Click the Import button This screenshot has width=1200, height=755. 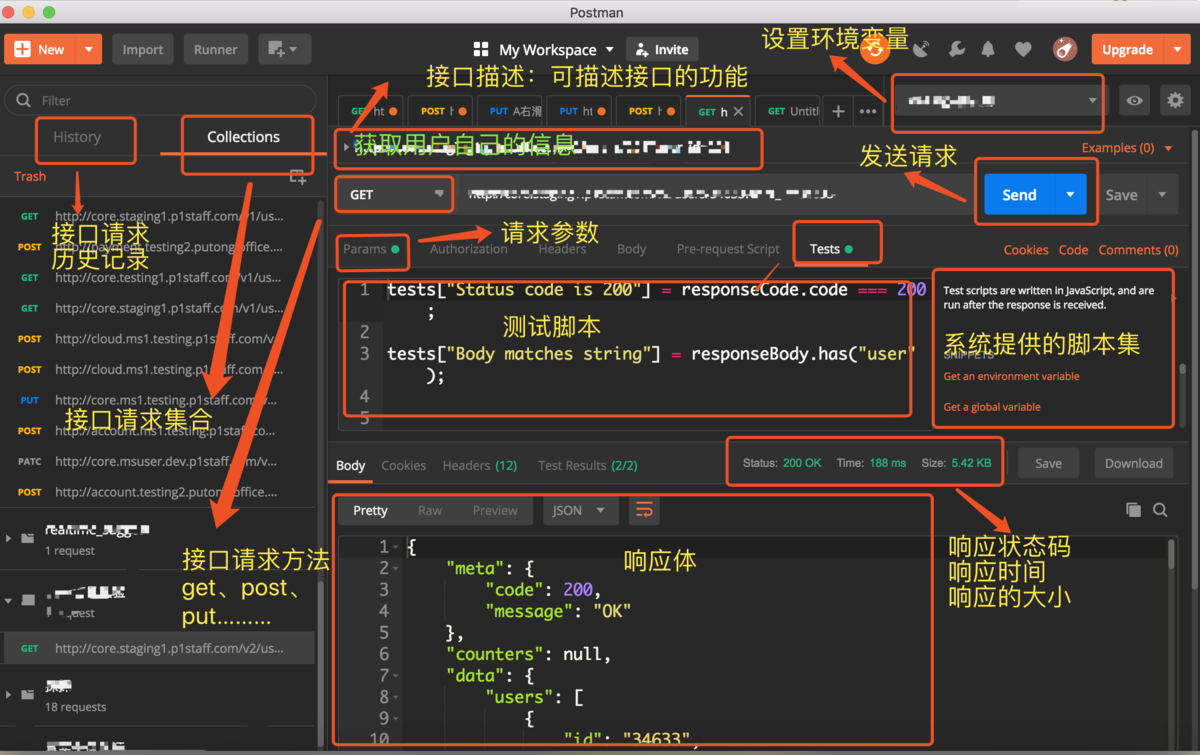(x=143, y=49)
